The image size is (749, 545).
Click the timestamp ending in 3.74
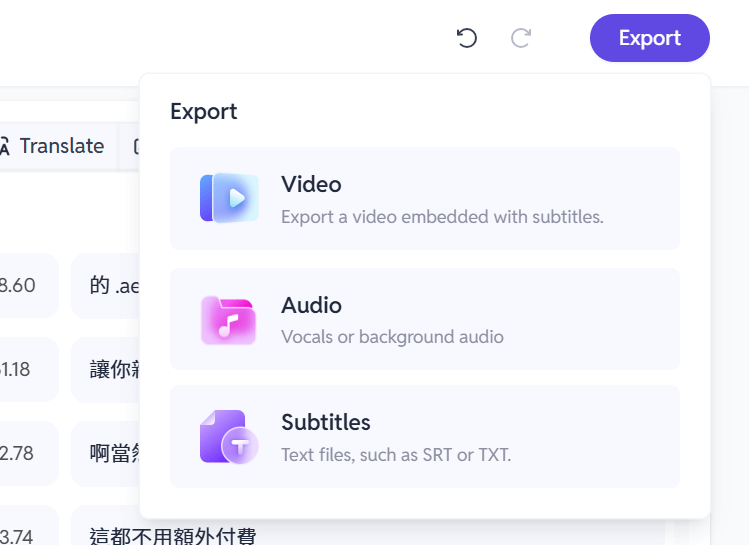[x=17, y=535]
